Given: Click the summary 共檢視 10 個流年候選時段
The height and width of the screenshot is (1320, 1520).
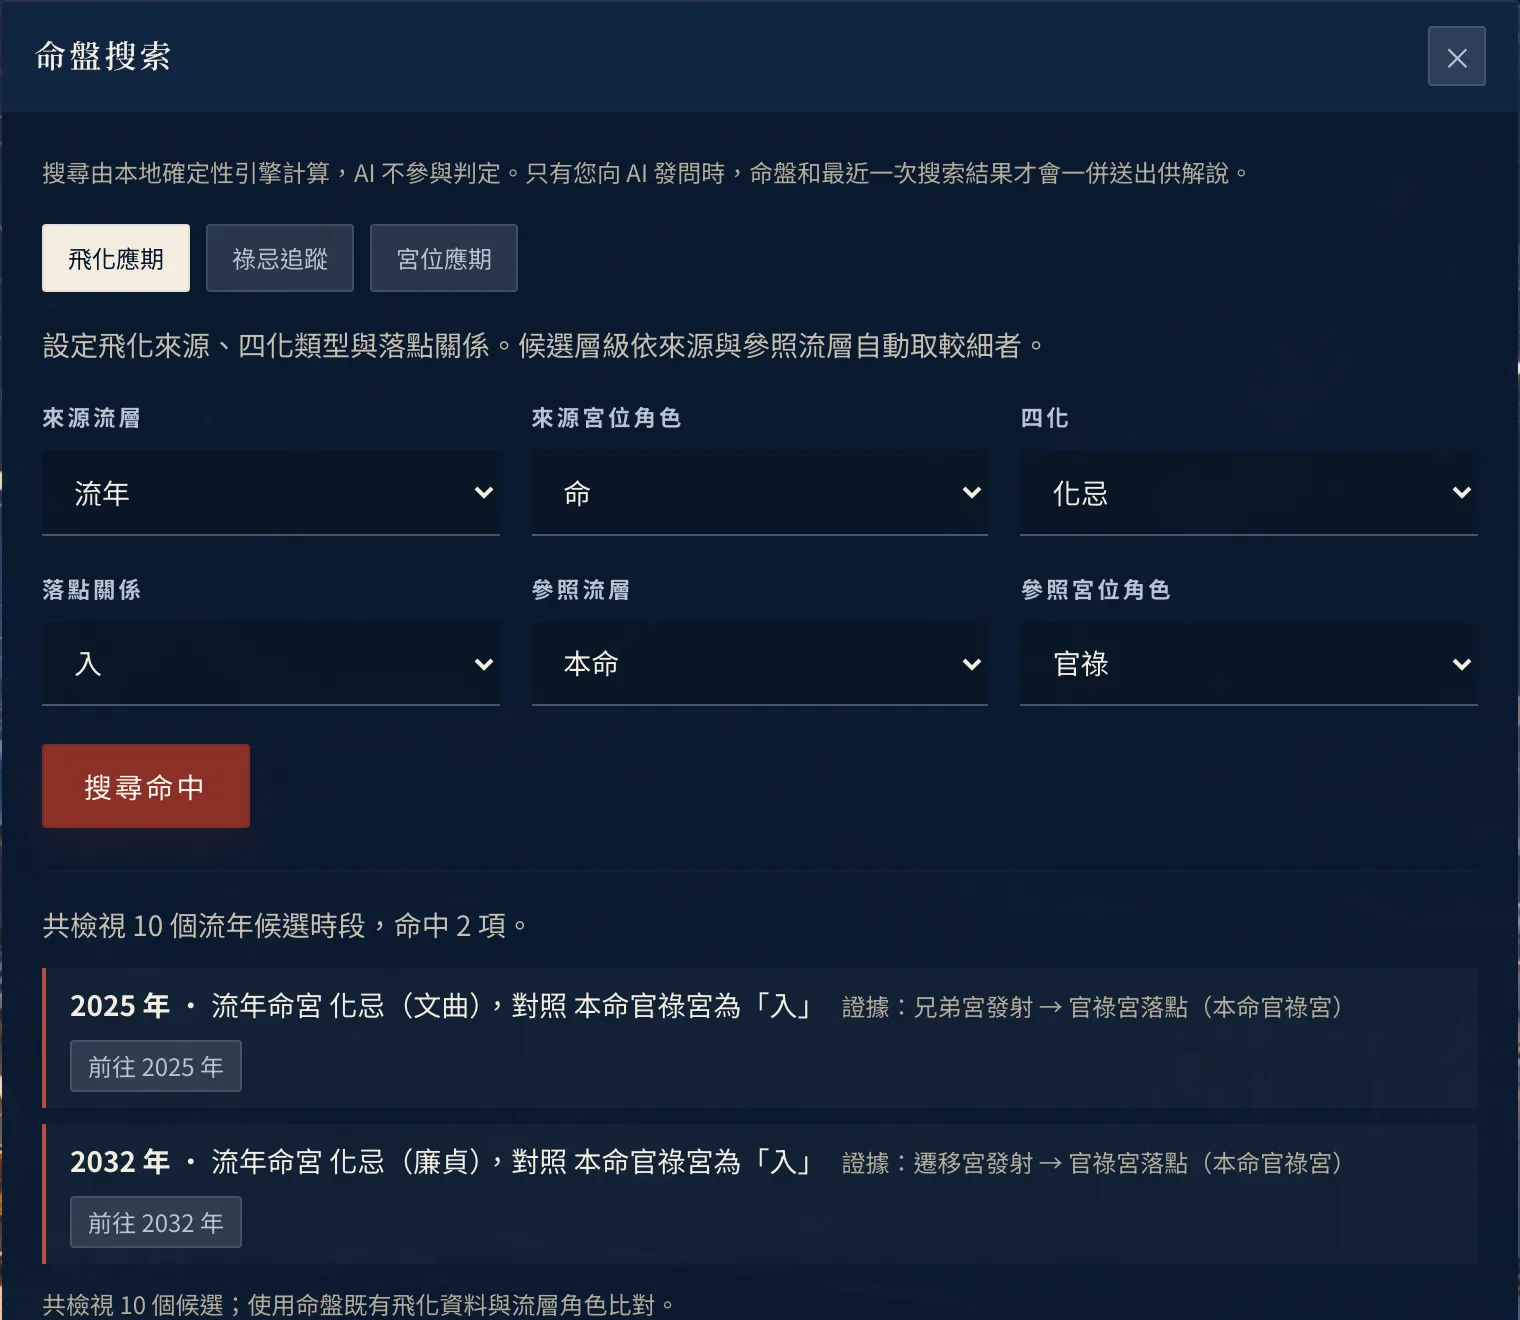Looking at the screenshot, I should (285, 926).
